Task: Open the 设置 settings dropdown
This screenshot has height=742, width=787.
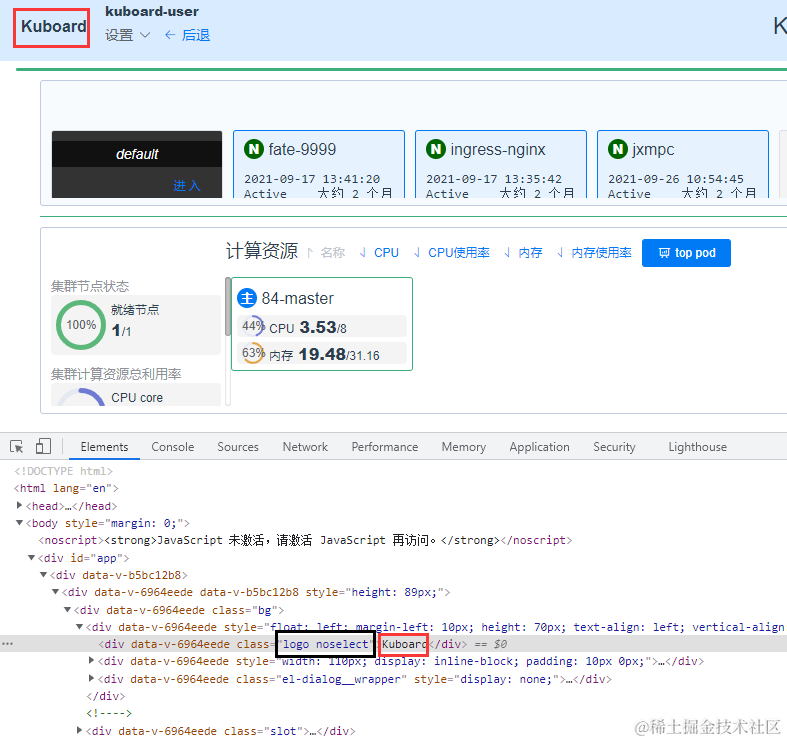Action: tap(127, 35)
